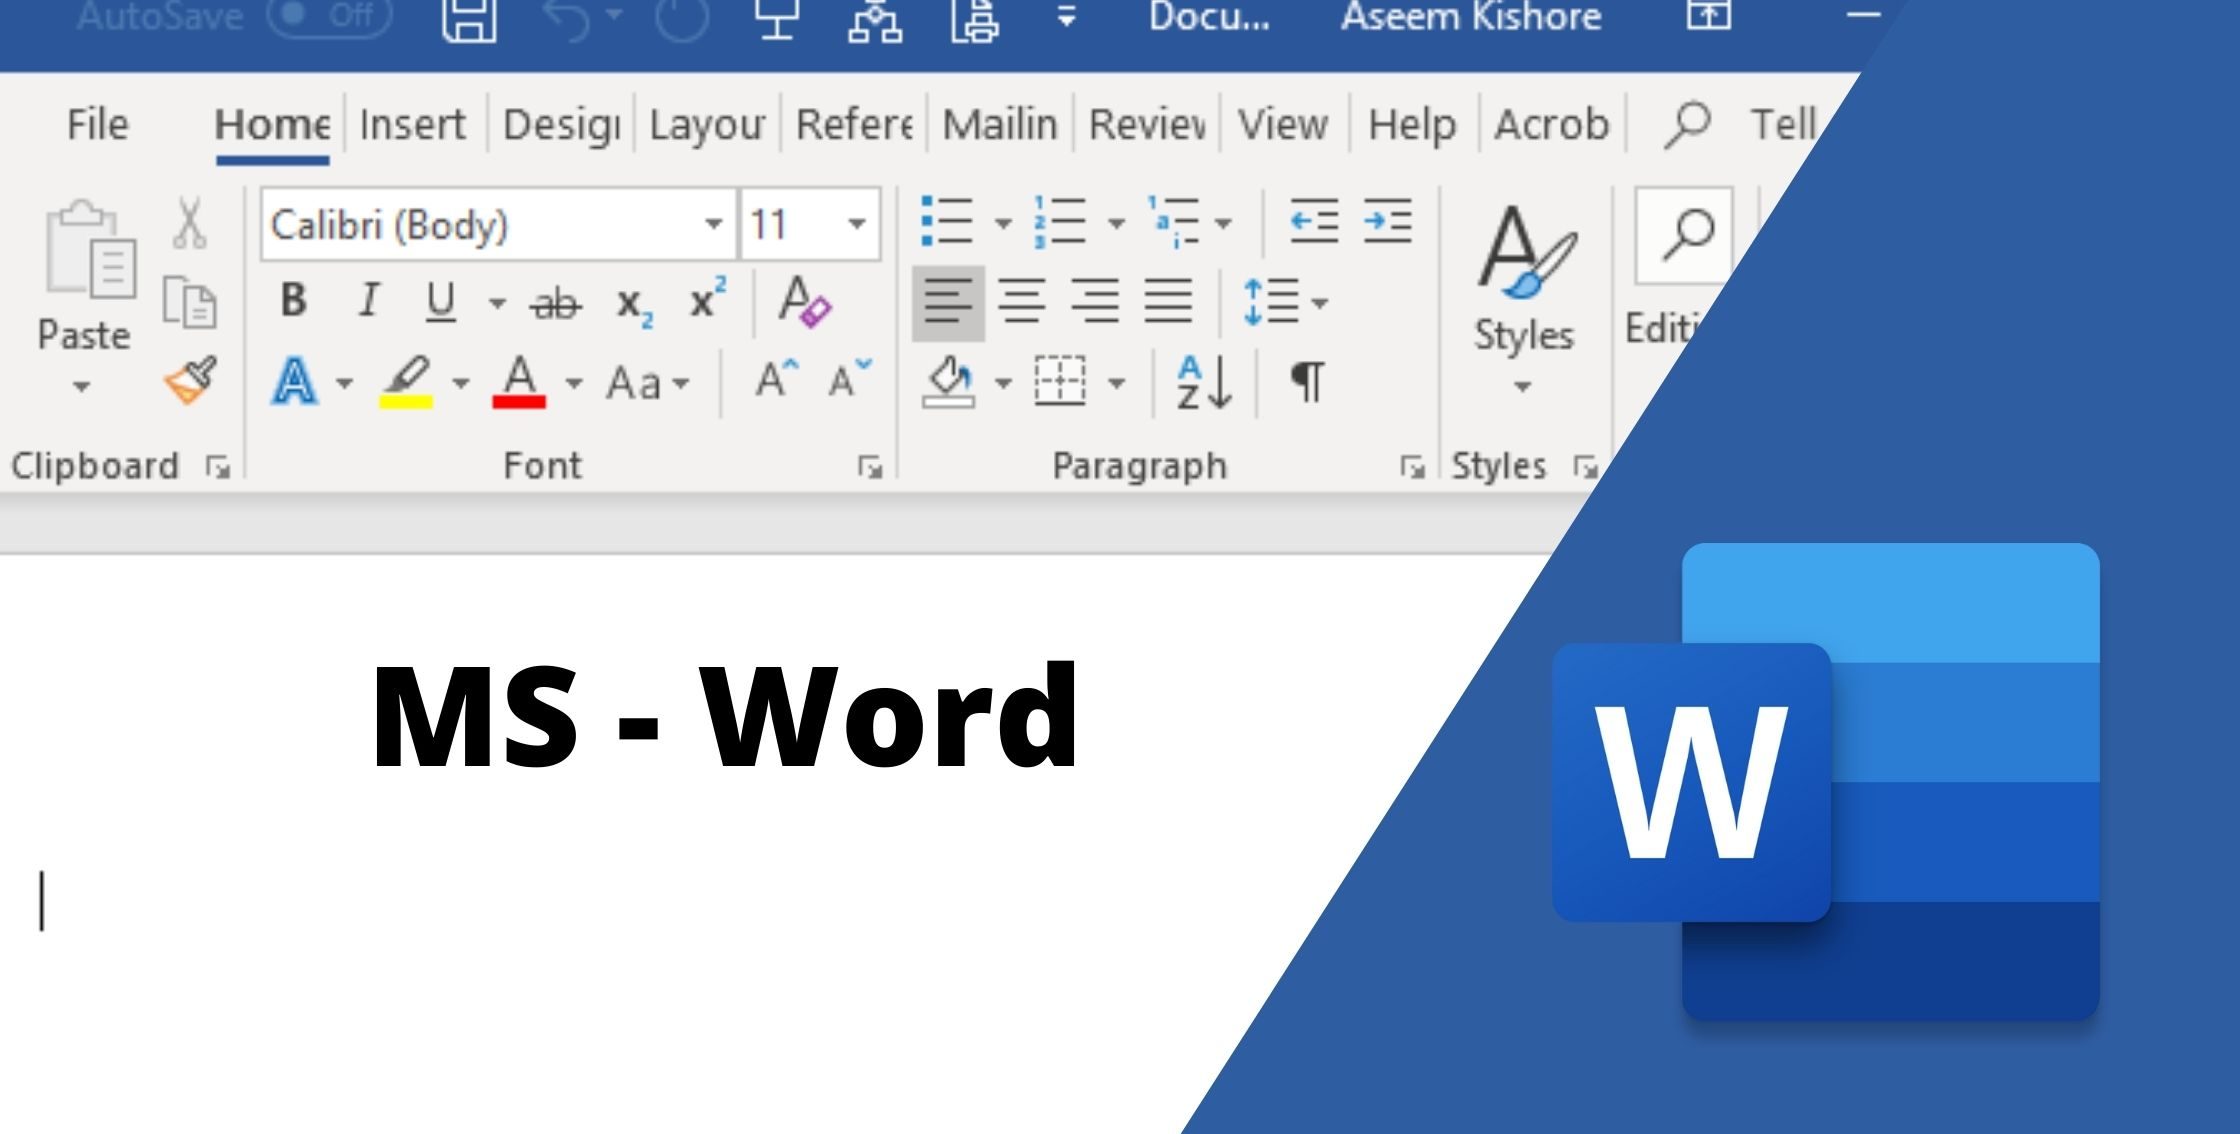Apply yellow text highlight color

(406, 382)
